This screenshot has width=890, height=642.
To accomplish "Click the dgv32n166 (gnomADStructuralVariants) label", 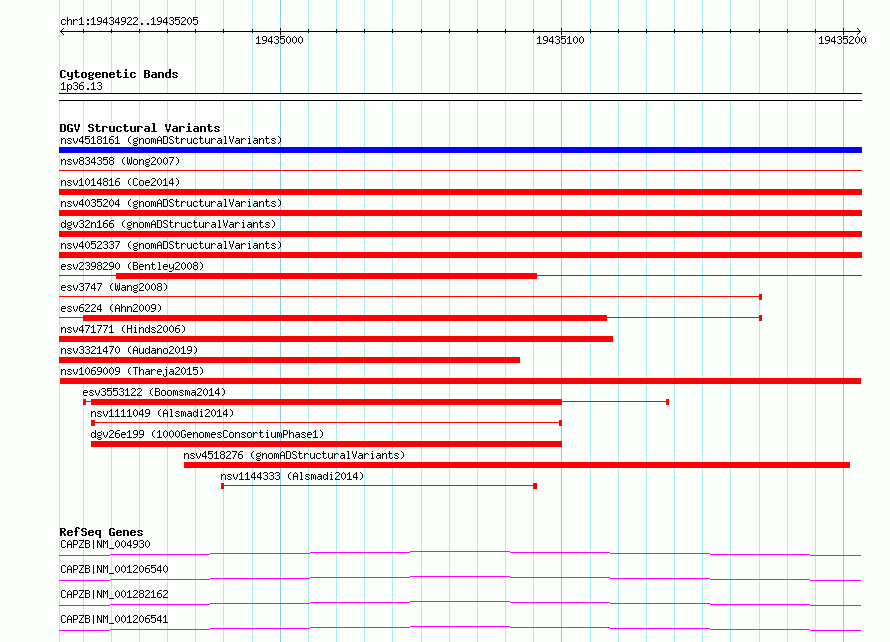I will coord(168,224).
